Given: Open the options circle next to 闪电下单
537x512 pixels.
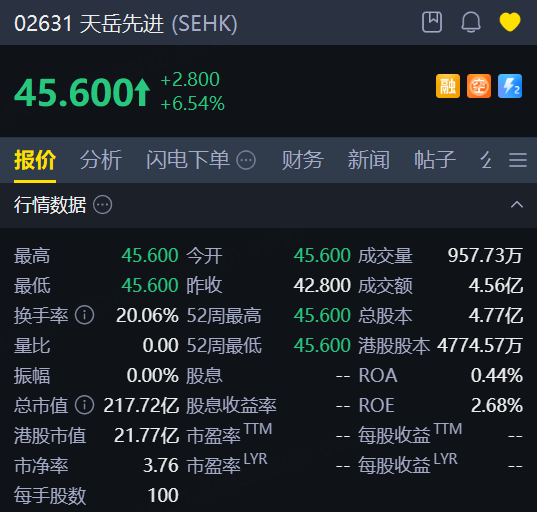Looking at the screenshot, I should click(x=246, y=160).
